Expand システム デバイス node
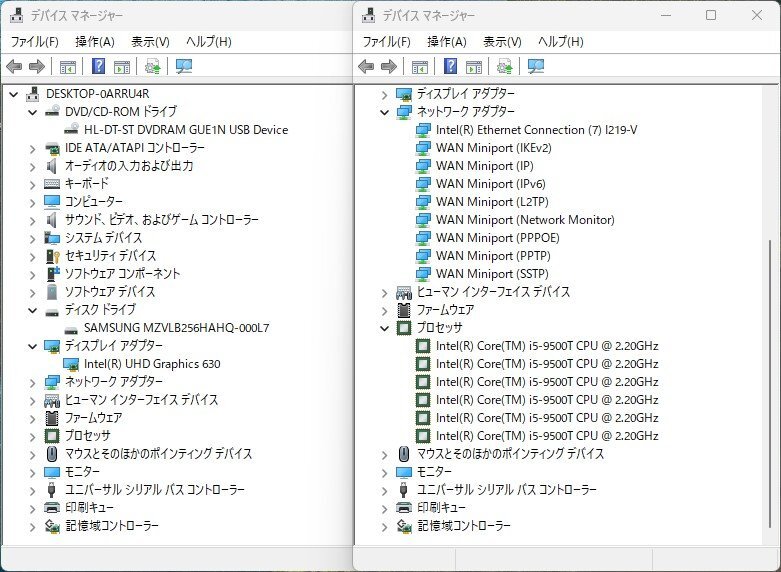 [32, 238]
